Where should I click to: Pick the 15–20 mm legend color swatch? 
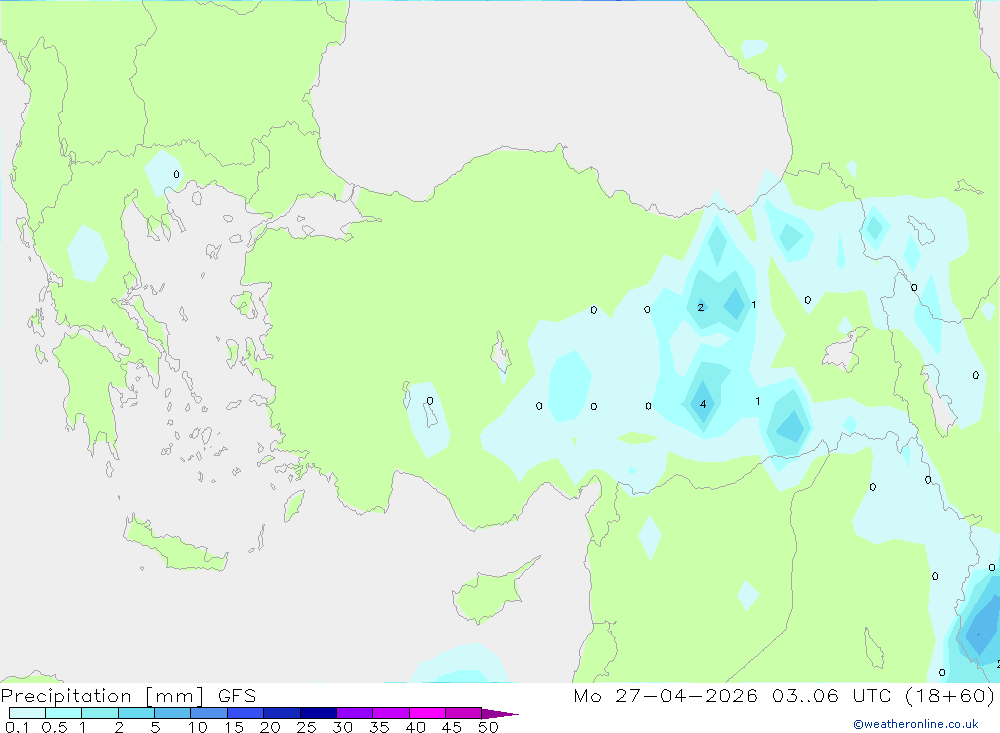point(246,713)
